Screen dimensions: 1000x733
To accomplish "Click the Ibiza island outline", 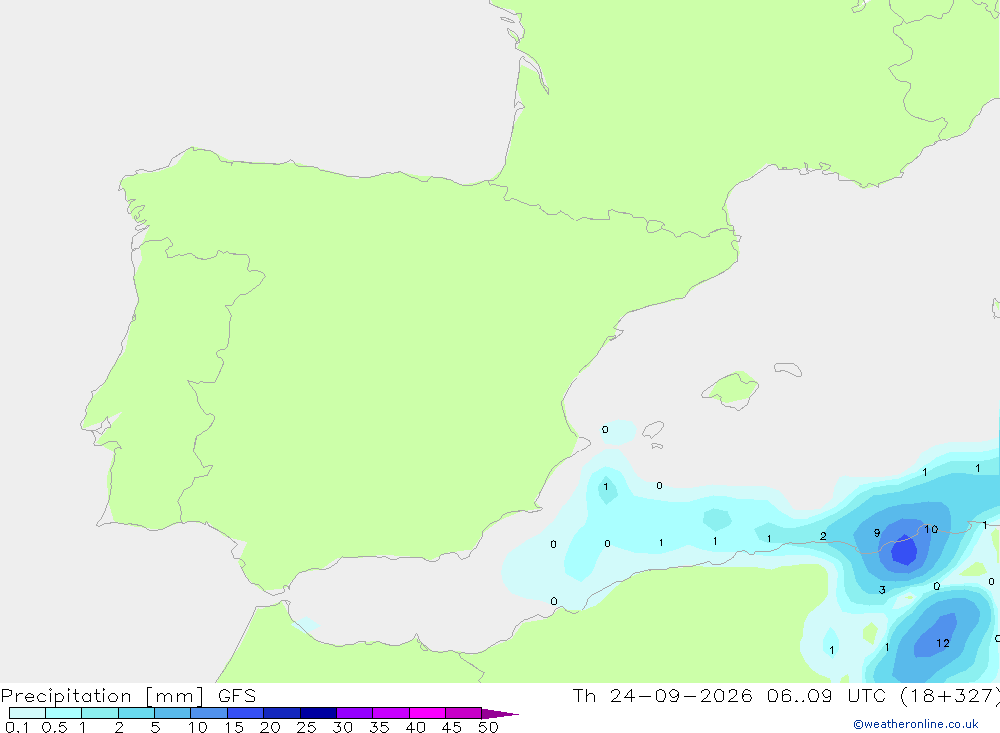I will point(652,429).
